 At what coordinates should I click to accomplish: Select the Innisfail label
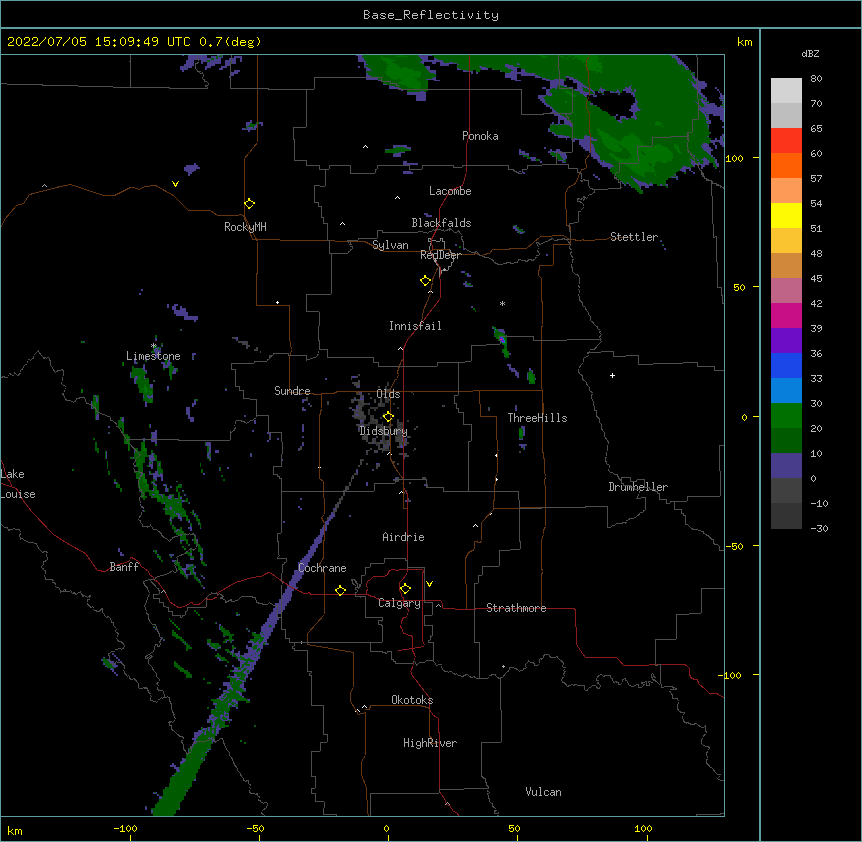coord(415,326)
